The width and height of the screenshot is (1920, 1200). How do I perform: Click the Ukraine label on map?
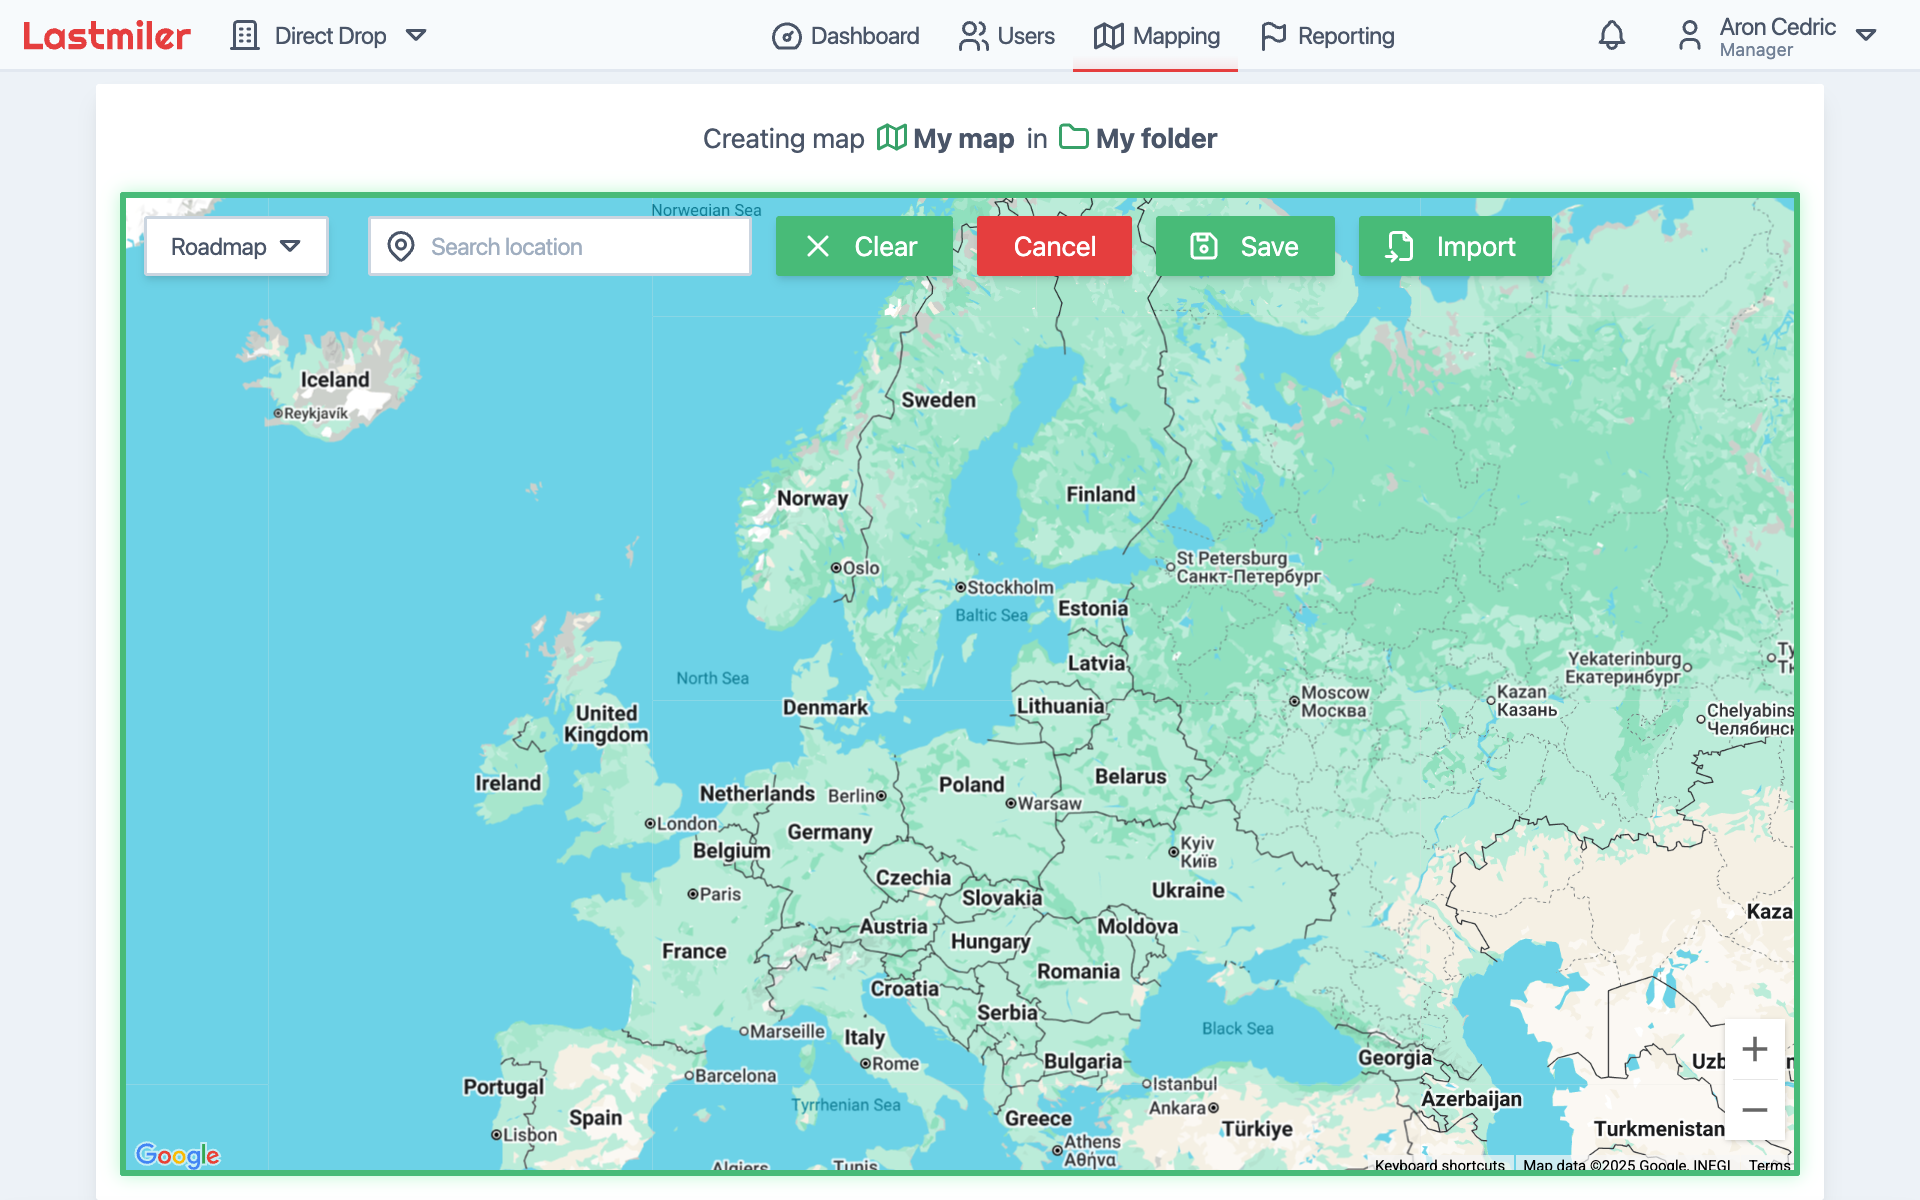point(1188,890)
